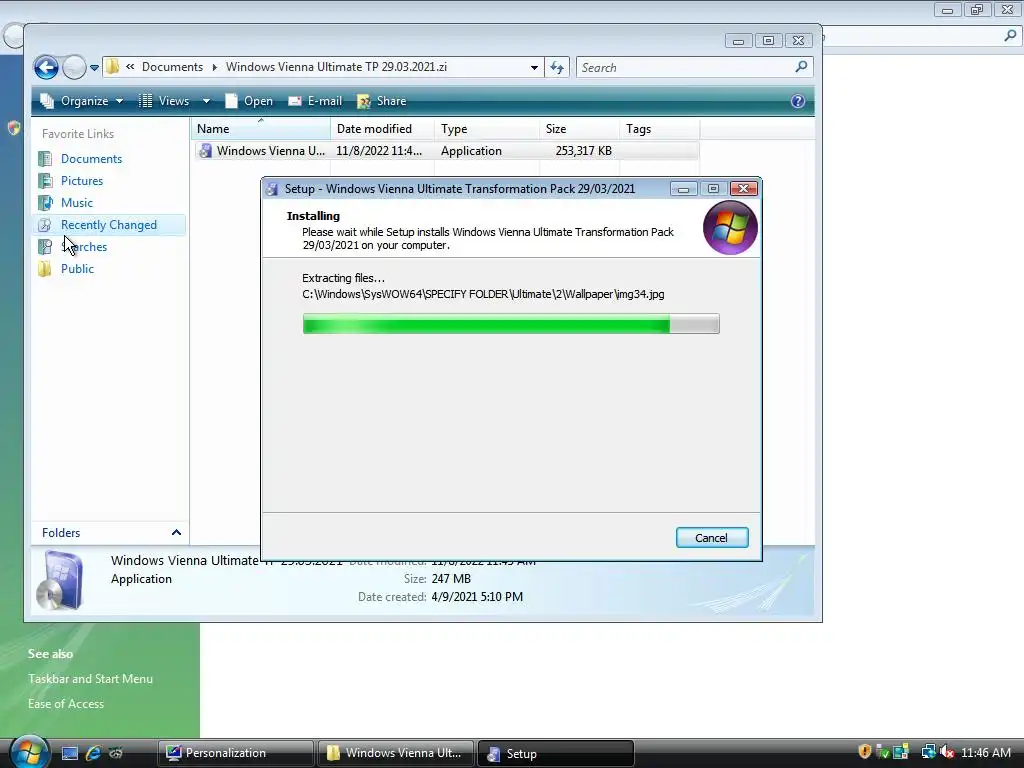Click the Pictures icon in Favorite Links
1024x768 pixels.
45,181
